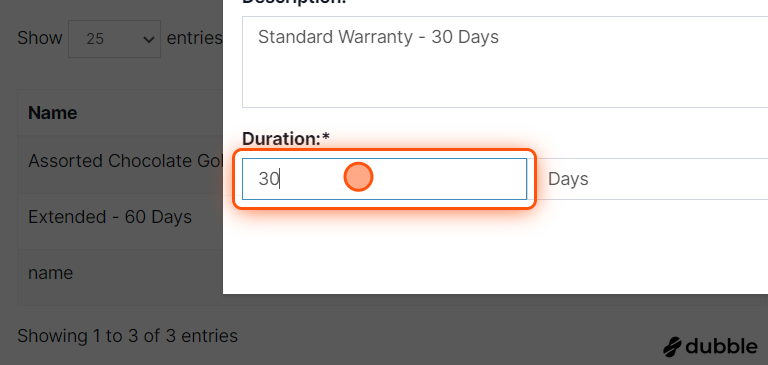768x365 pixels.
Task: Click the dubble wordmark text
Action: click(721, 346)
